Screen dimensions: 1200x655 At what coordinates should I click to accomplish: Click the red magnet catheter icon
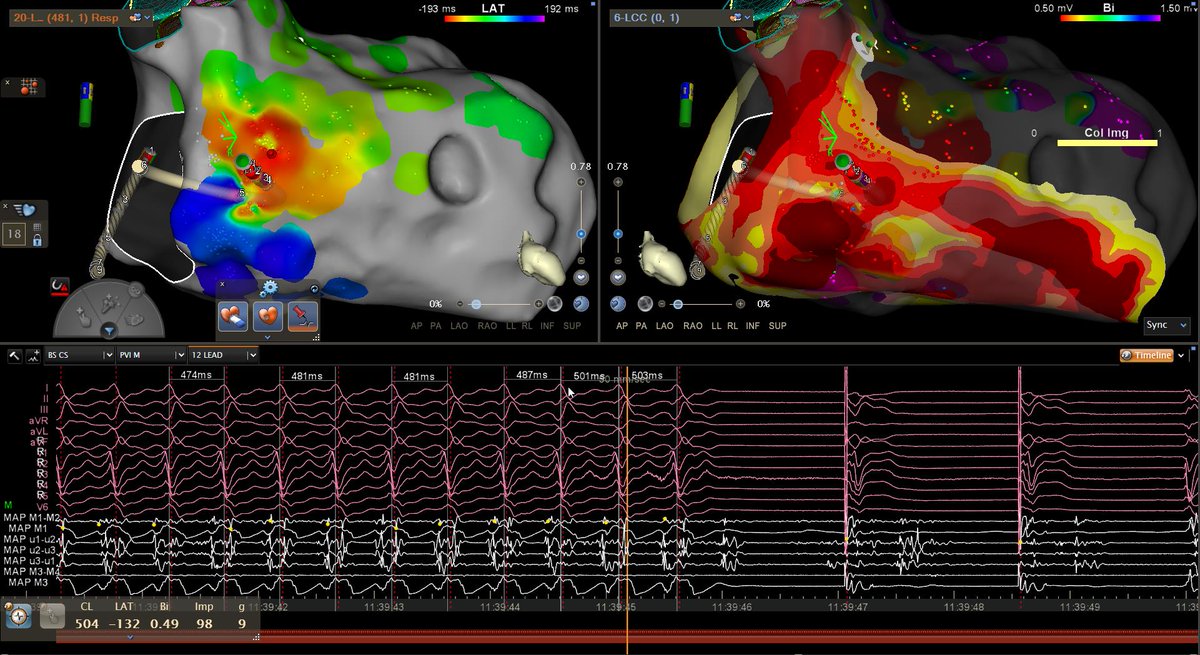tap(61, 288)
